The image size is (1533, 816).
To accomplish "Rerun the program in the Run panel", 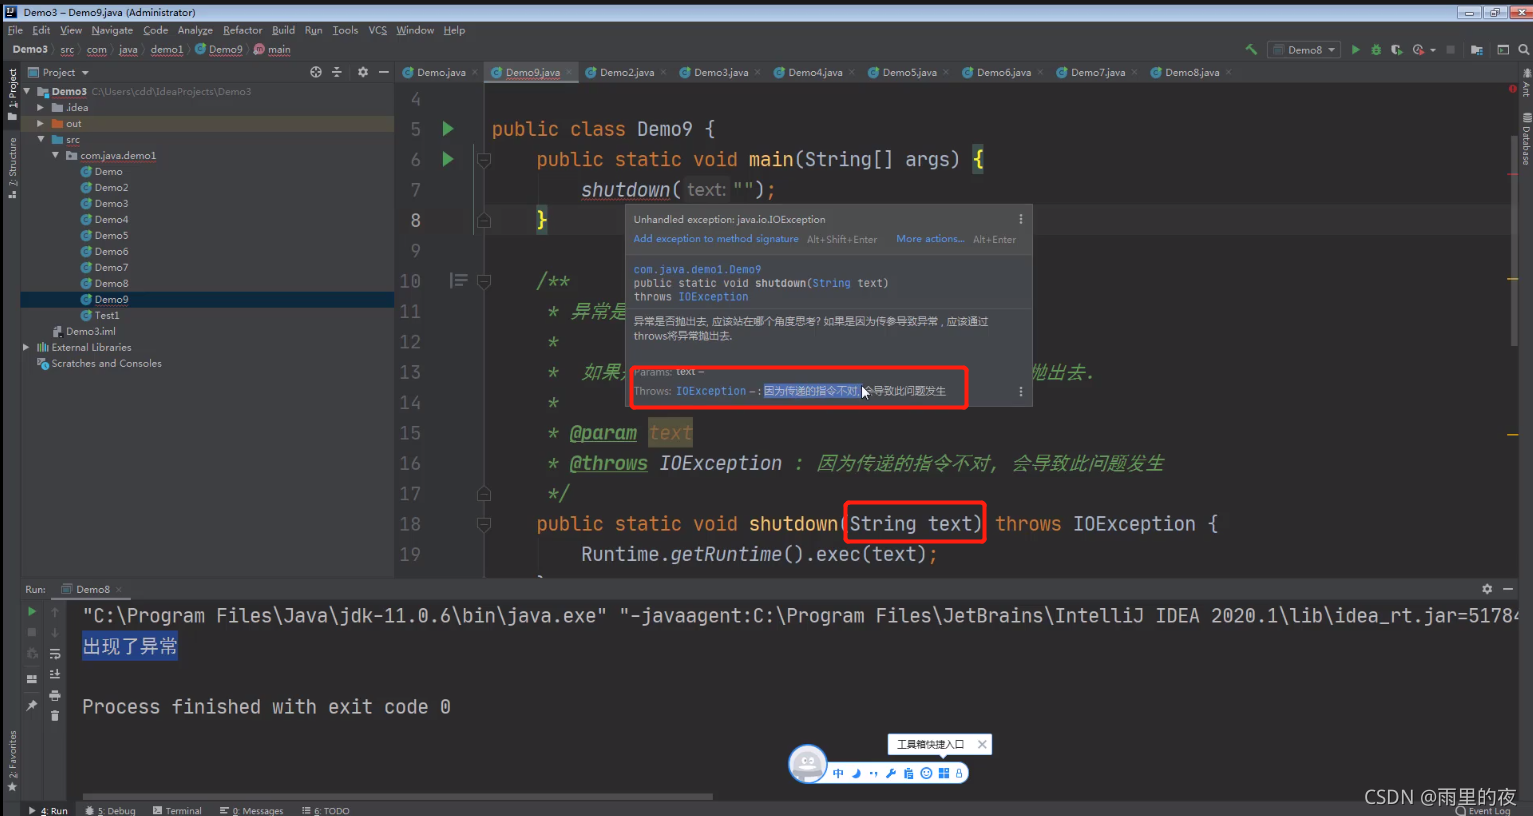I will pyautogui.click(x=31, y=611).
